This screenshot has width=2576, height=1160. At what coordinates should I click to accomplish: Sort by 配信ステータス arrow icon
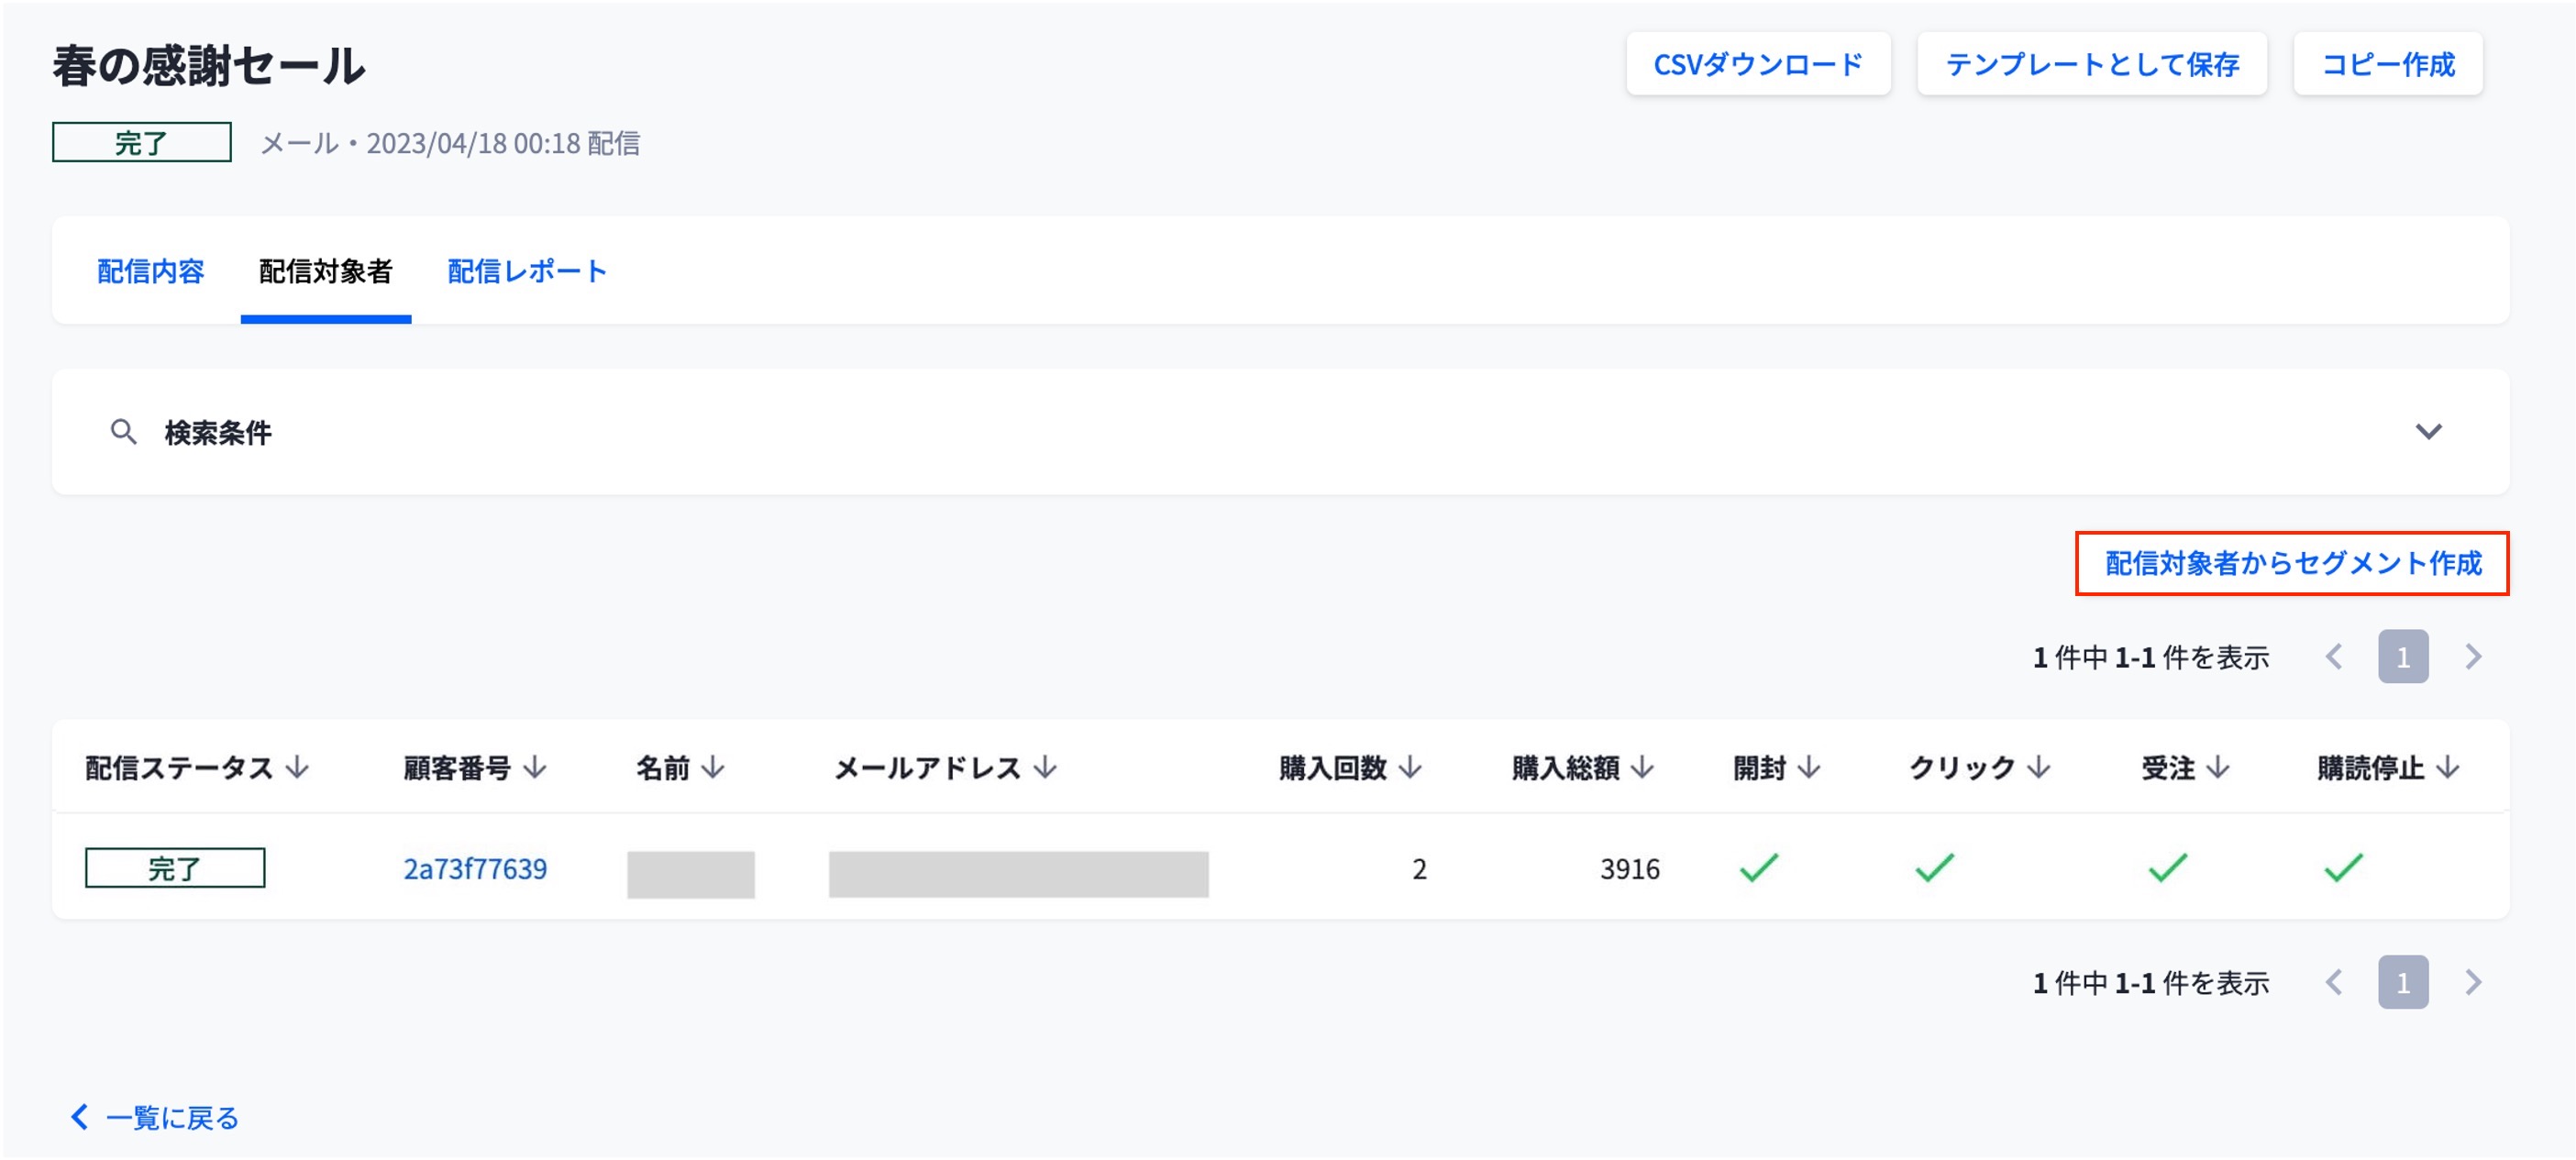coord(297,767)
